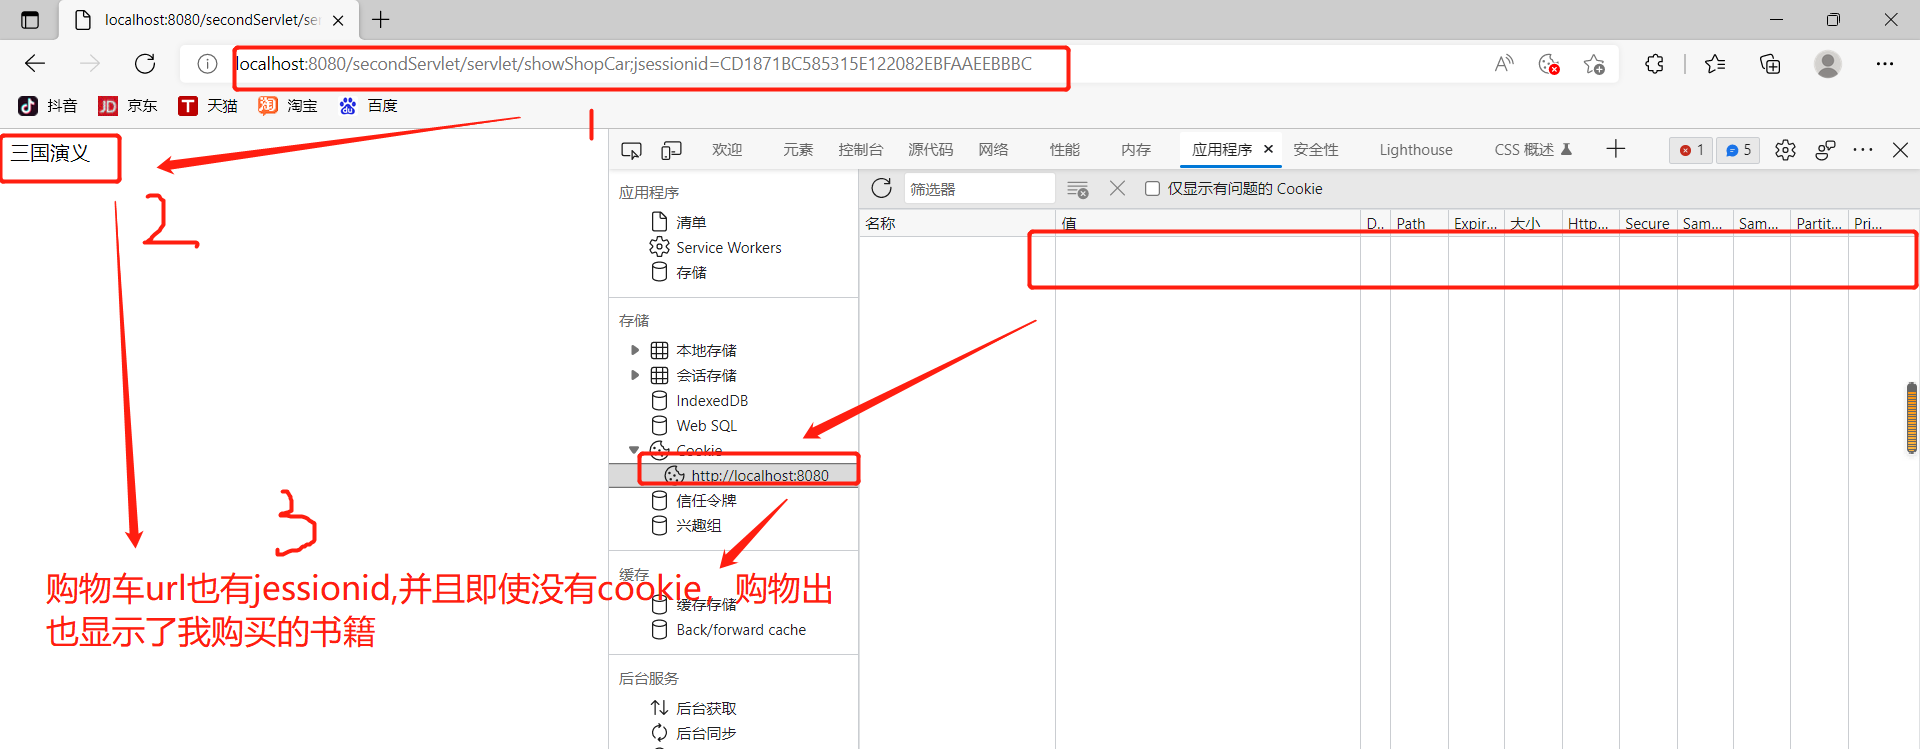Open the Tmall 天猫 bookmark
Viewport: 1920px width, 749px height.
[x=207, y=106]
